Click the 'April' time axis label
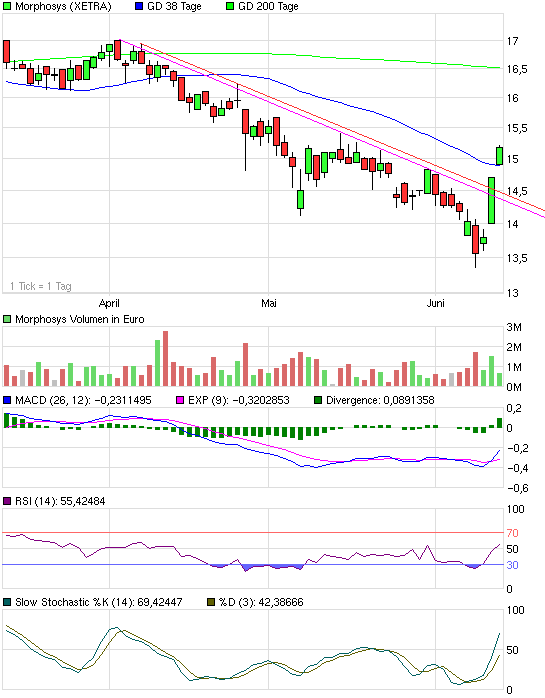Screen dimensions: 545x698 [109, 304]
